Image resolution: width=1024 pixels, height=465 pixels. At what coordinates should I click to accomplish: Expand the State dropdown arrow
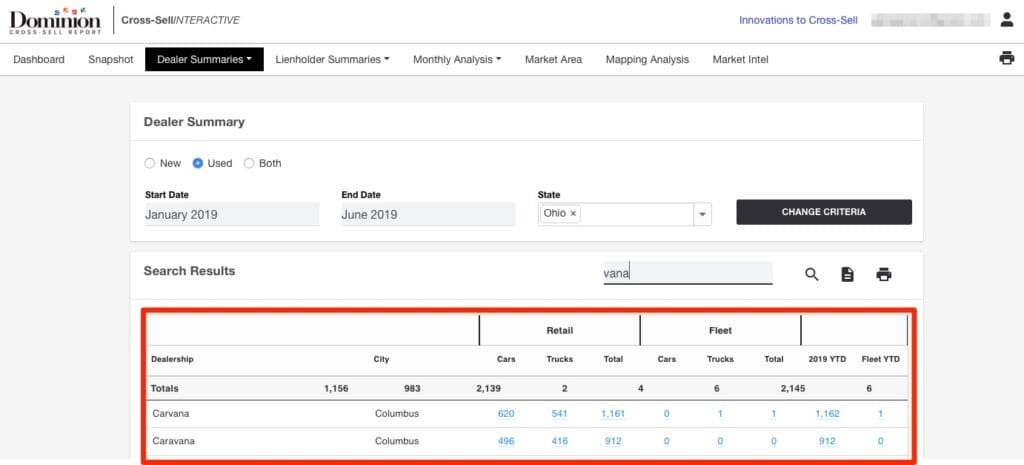(703, 214)
